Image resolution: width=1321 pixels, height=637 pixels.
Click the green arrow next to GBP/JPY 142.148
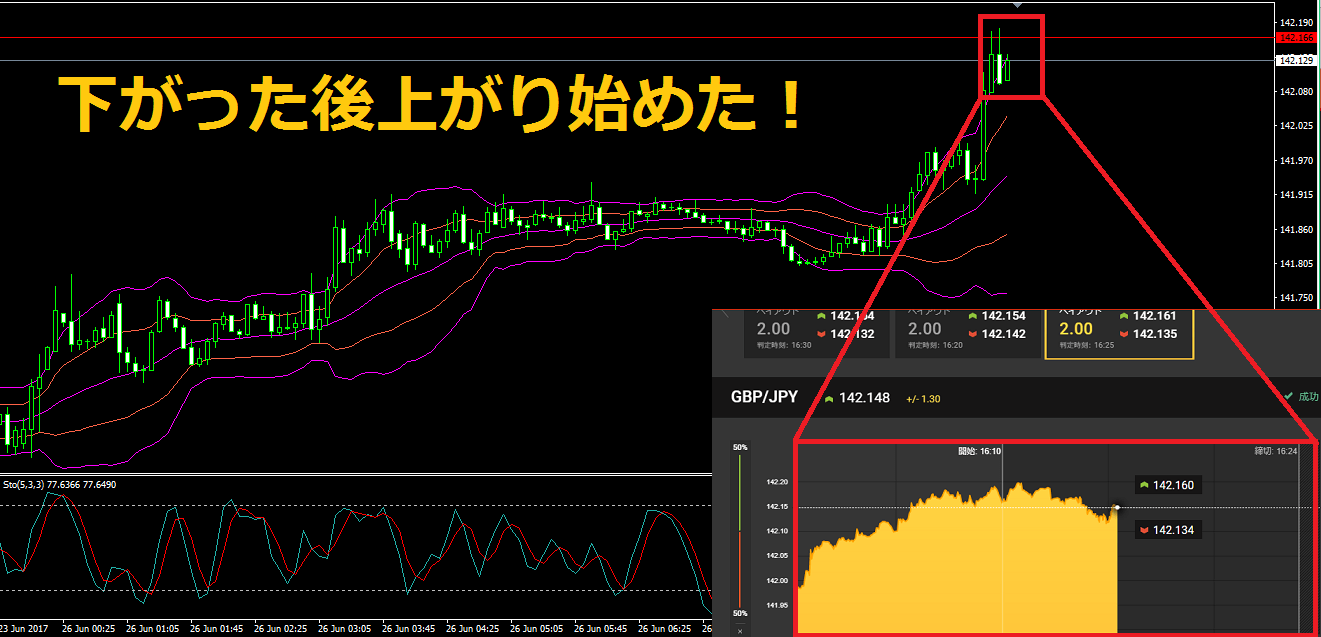(828, 398)
